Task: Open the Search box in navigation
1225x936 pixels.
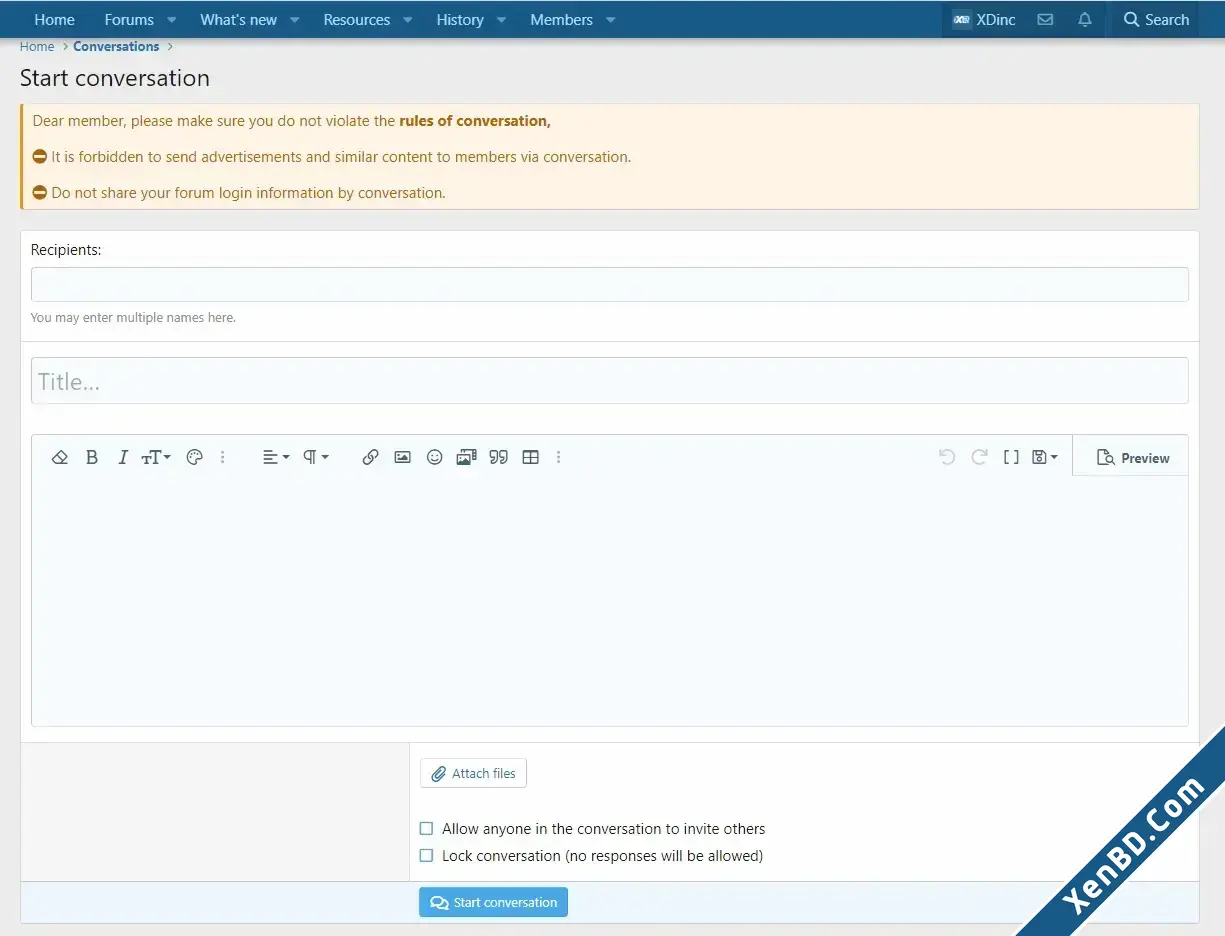Action: tap(1156, 20)
